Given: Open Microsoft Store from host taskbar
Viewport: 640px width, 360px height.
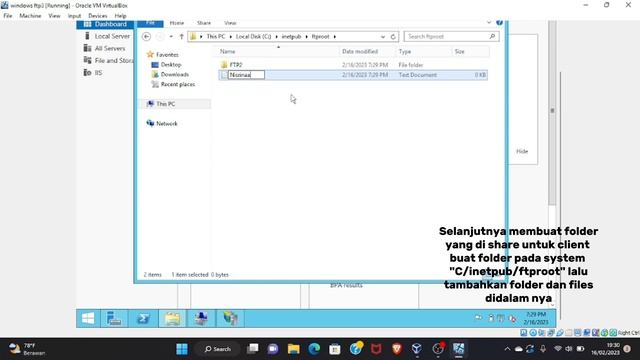Looking at the screenshot, I should click(x=335, y=349).
